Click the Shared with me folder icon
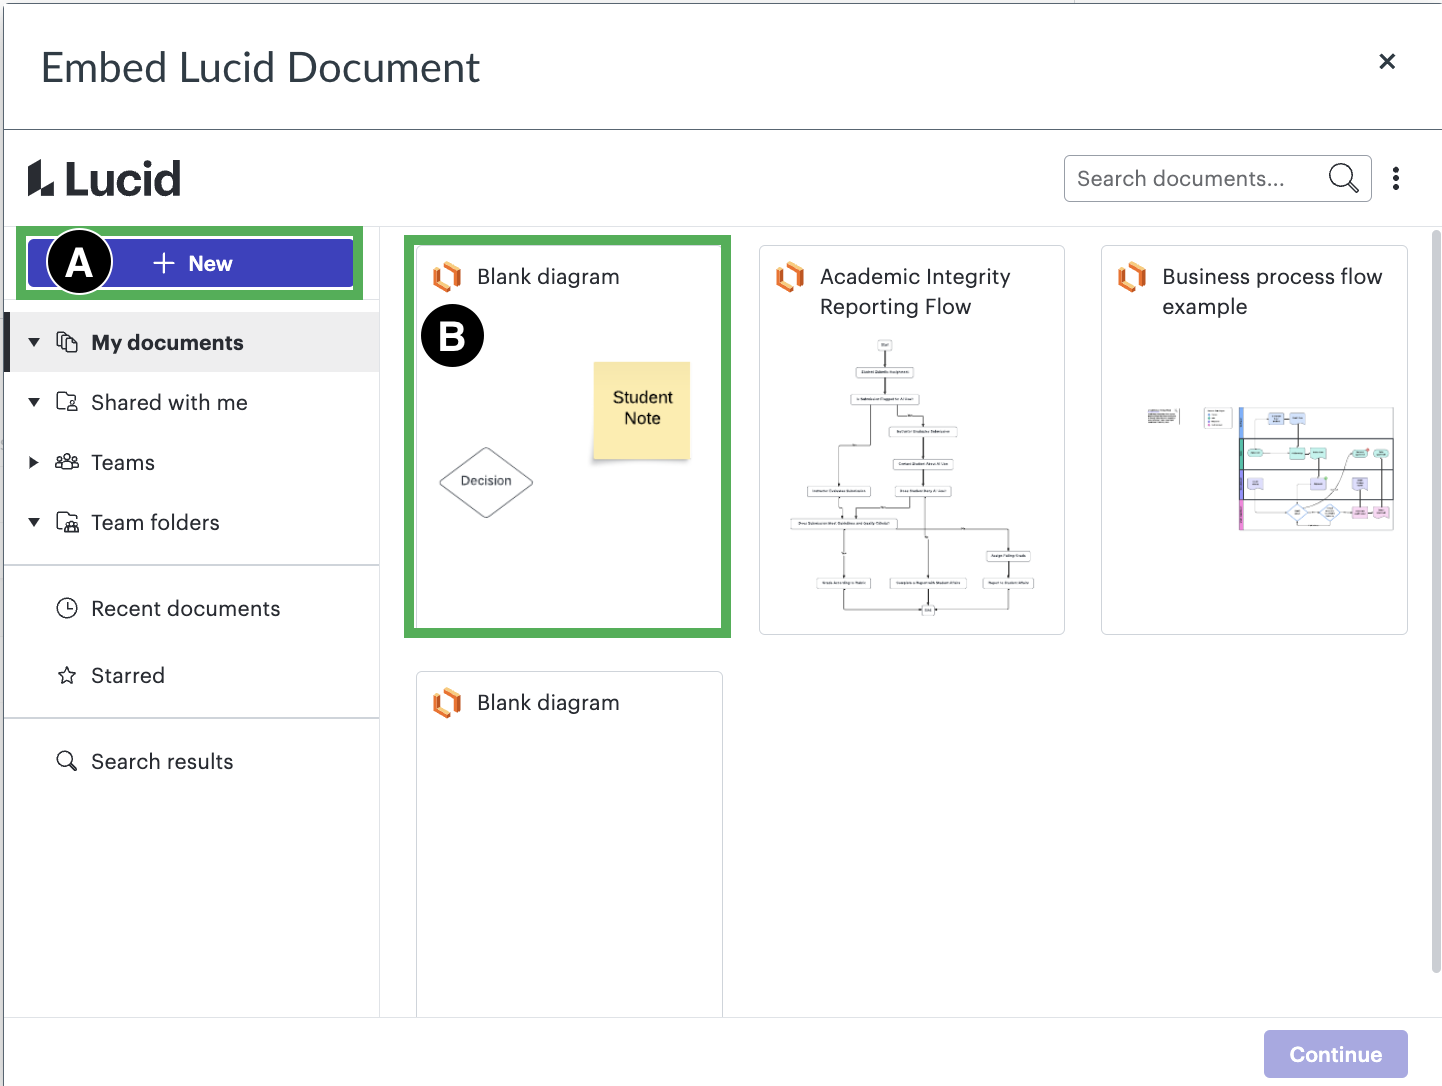 (67, 402)
